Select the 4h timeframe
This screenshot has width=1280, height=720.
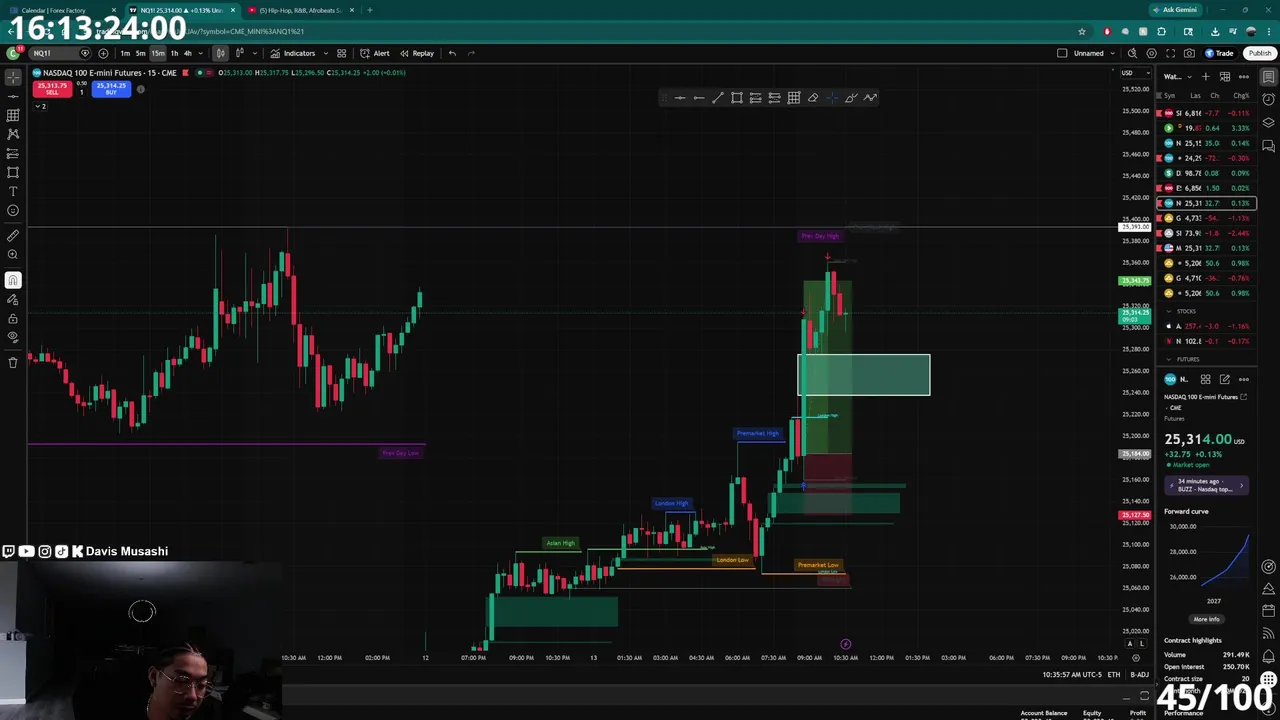(x=187, y=53)
